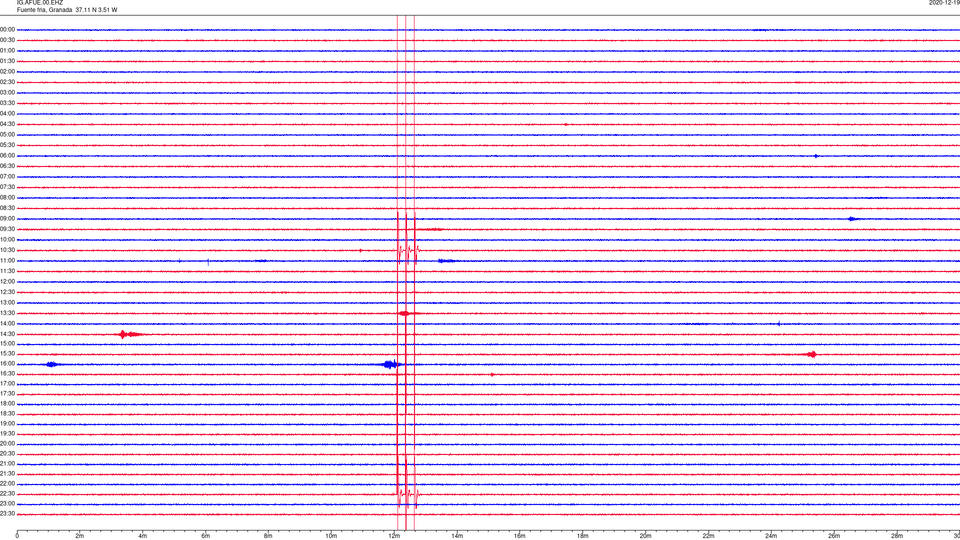Screen dimensions: 960x540
Task: Choose the 08:00 trace label
Action: tap(7, 198)
